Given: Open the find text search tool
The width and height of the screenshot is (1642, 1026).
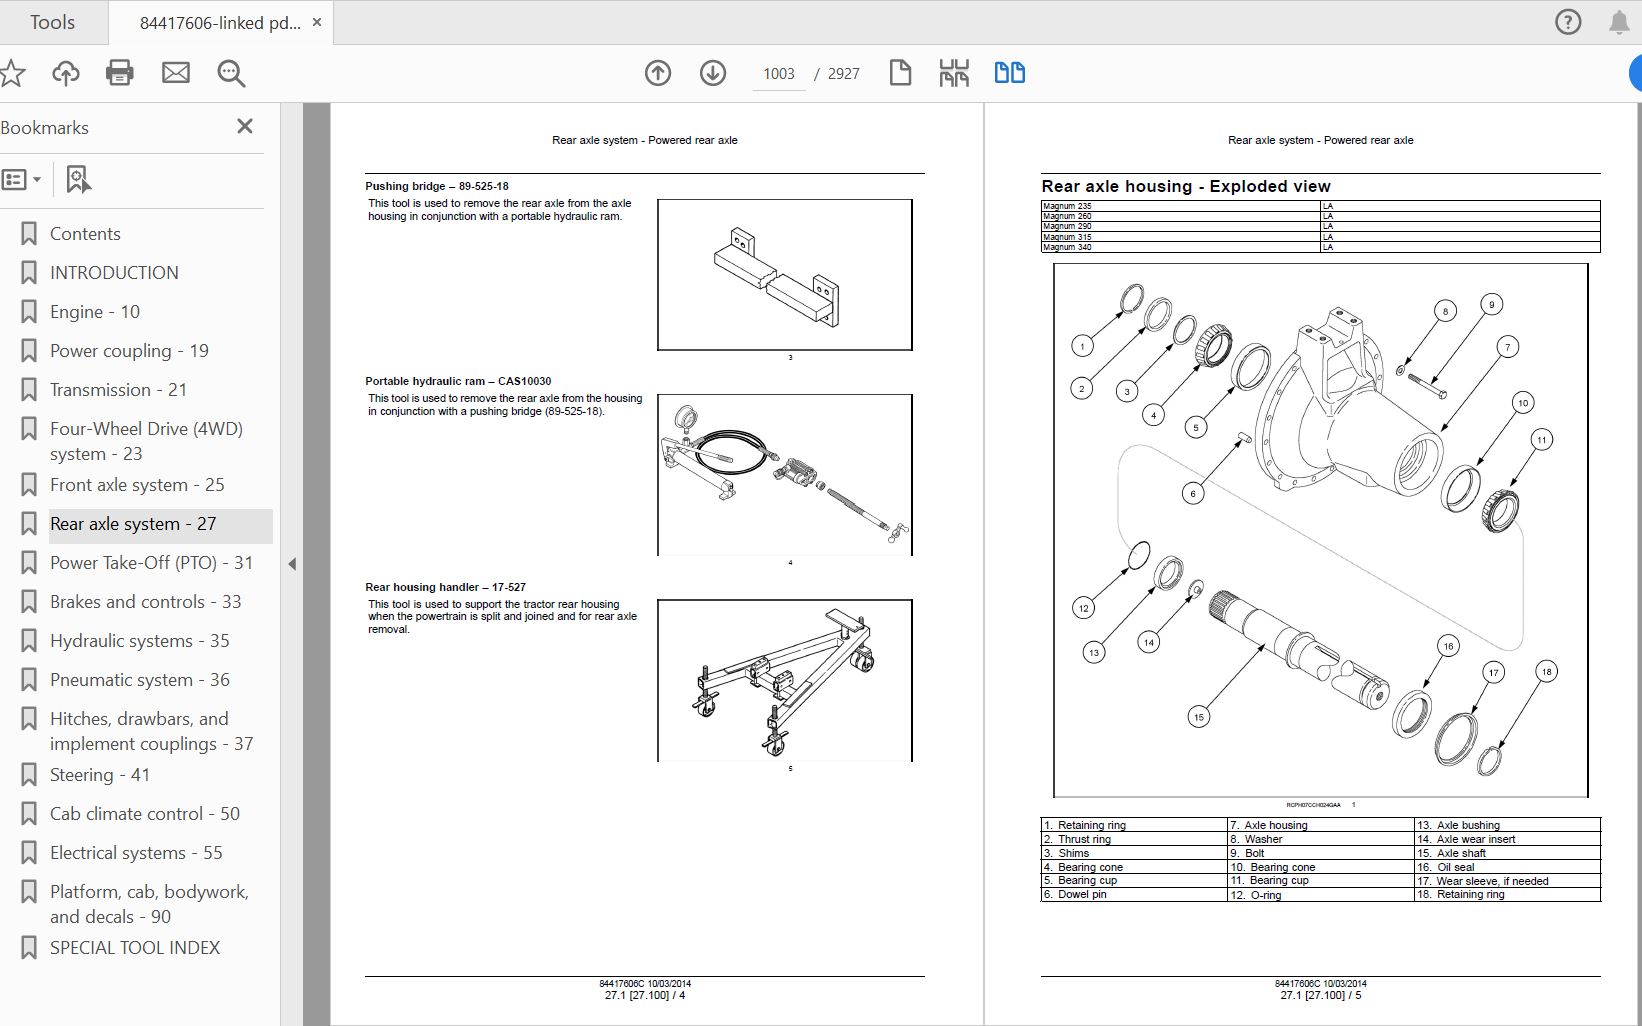Looking at the screenshot, I should (231, 73).
